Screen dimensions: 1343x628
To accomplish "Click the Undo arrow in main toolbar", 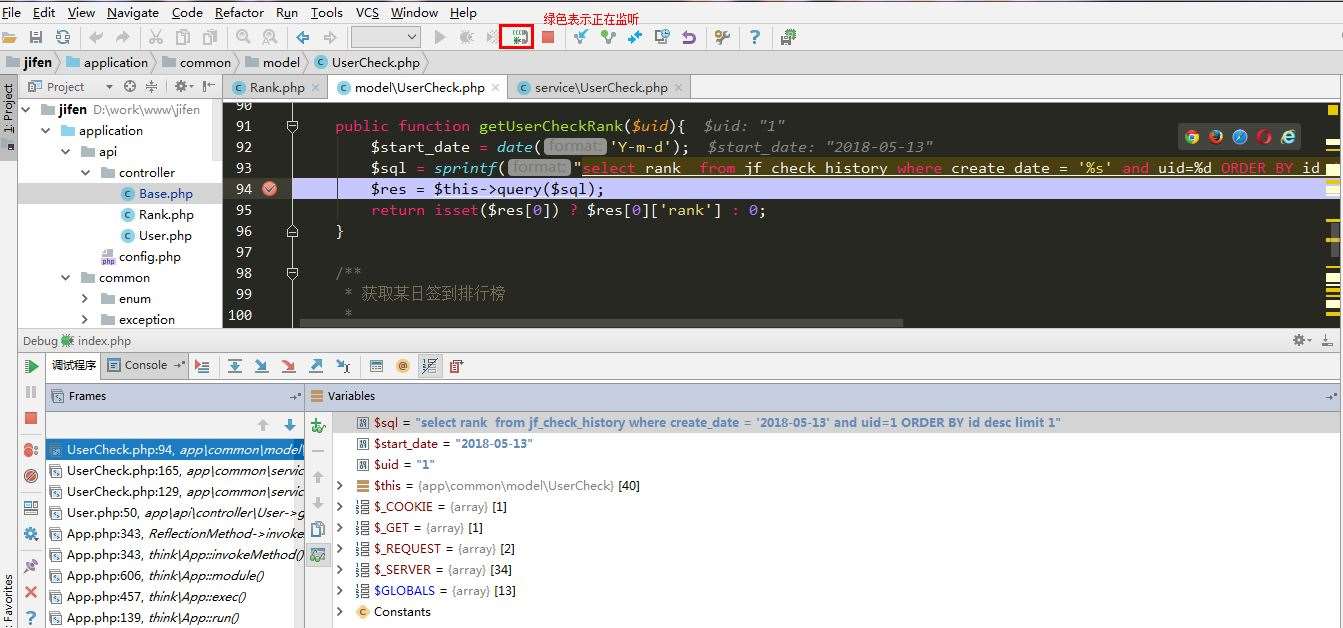I will pos(95,37).
